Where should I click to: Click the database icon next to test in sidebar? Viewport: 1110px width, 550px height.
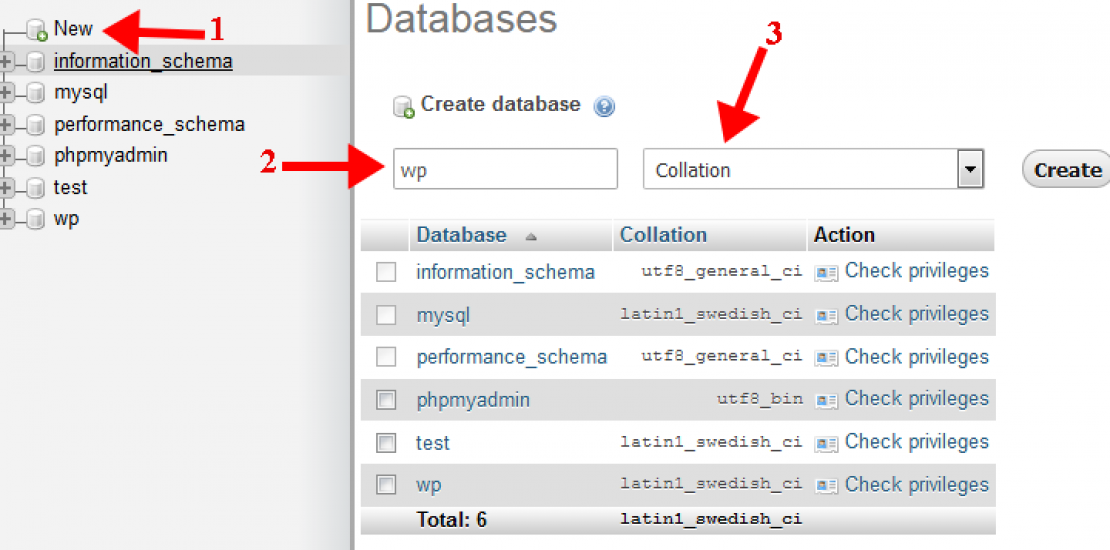point(36,189)
